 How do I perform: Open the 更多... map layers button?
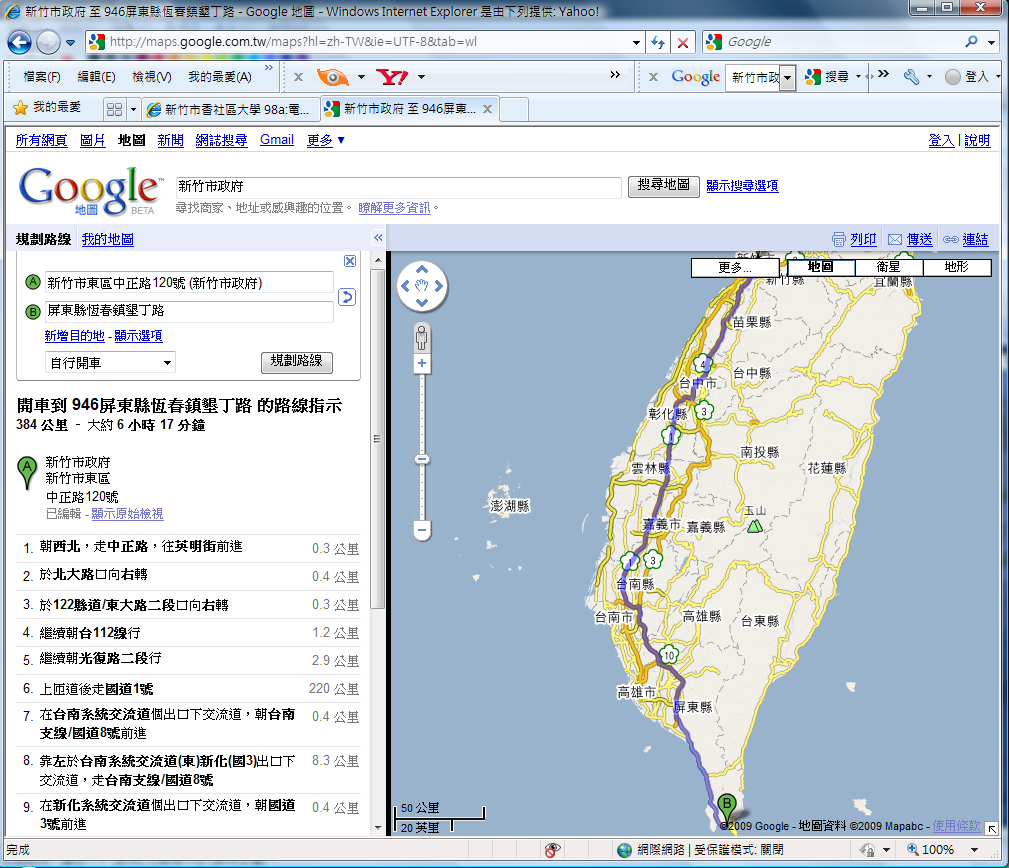[735, 268]
